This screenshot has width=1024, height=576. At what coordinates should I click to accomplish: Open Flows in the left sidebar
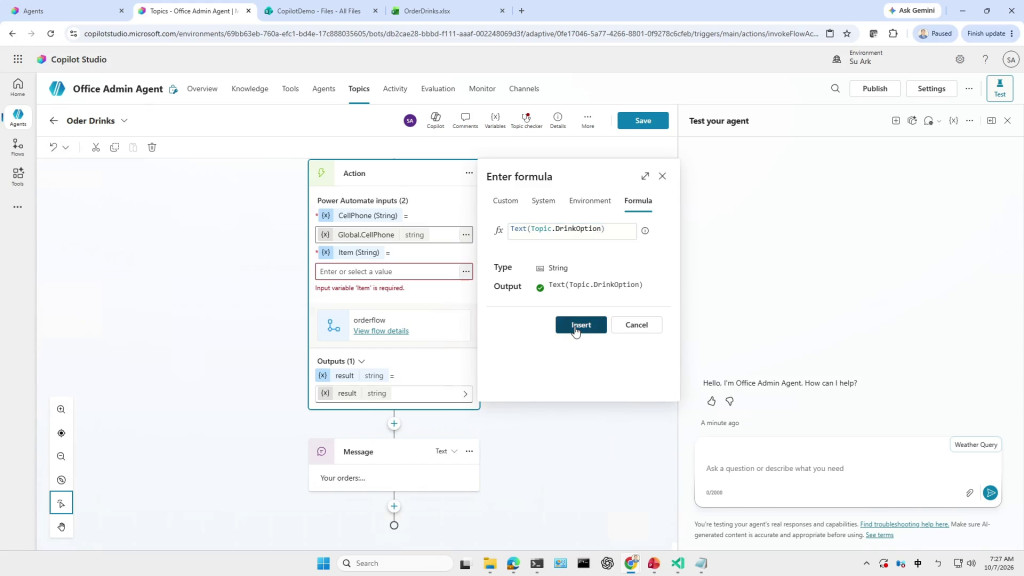click(18, 148)
